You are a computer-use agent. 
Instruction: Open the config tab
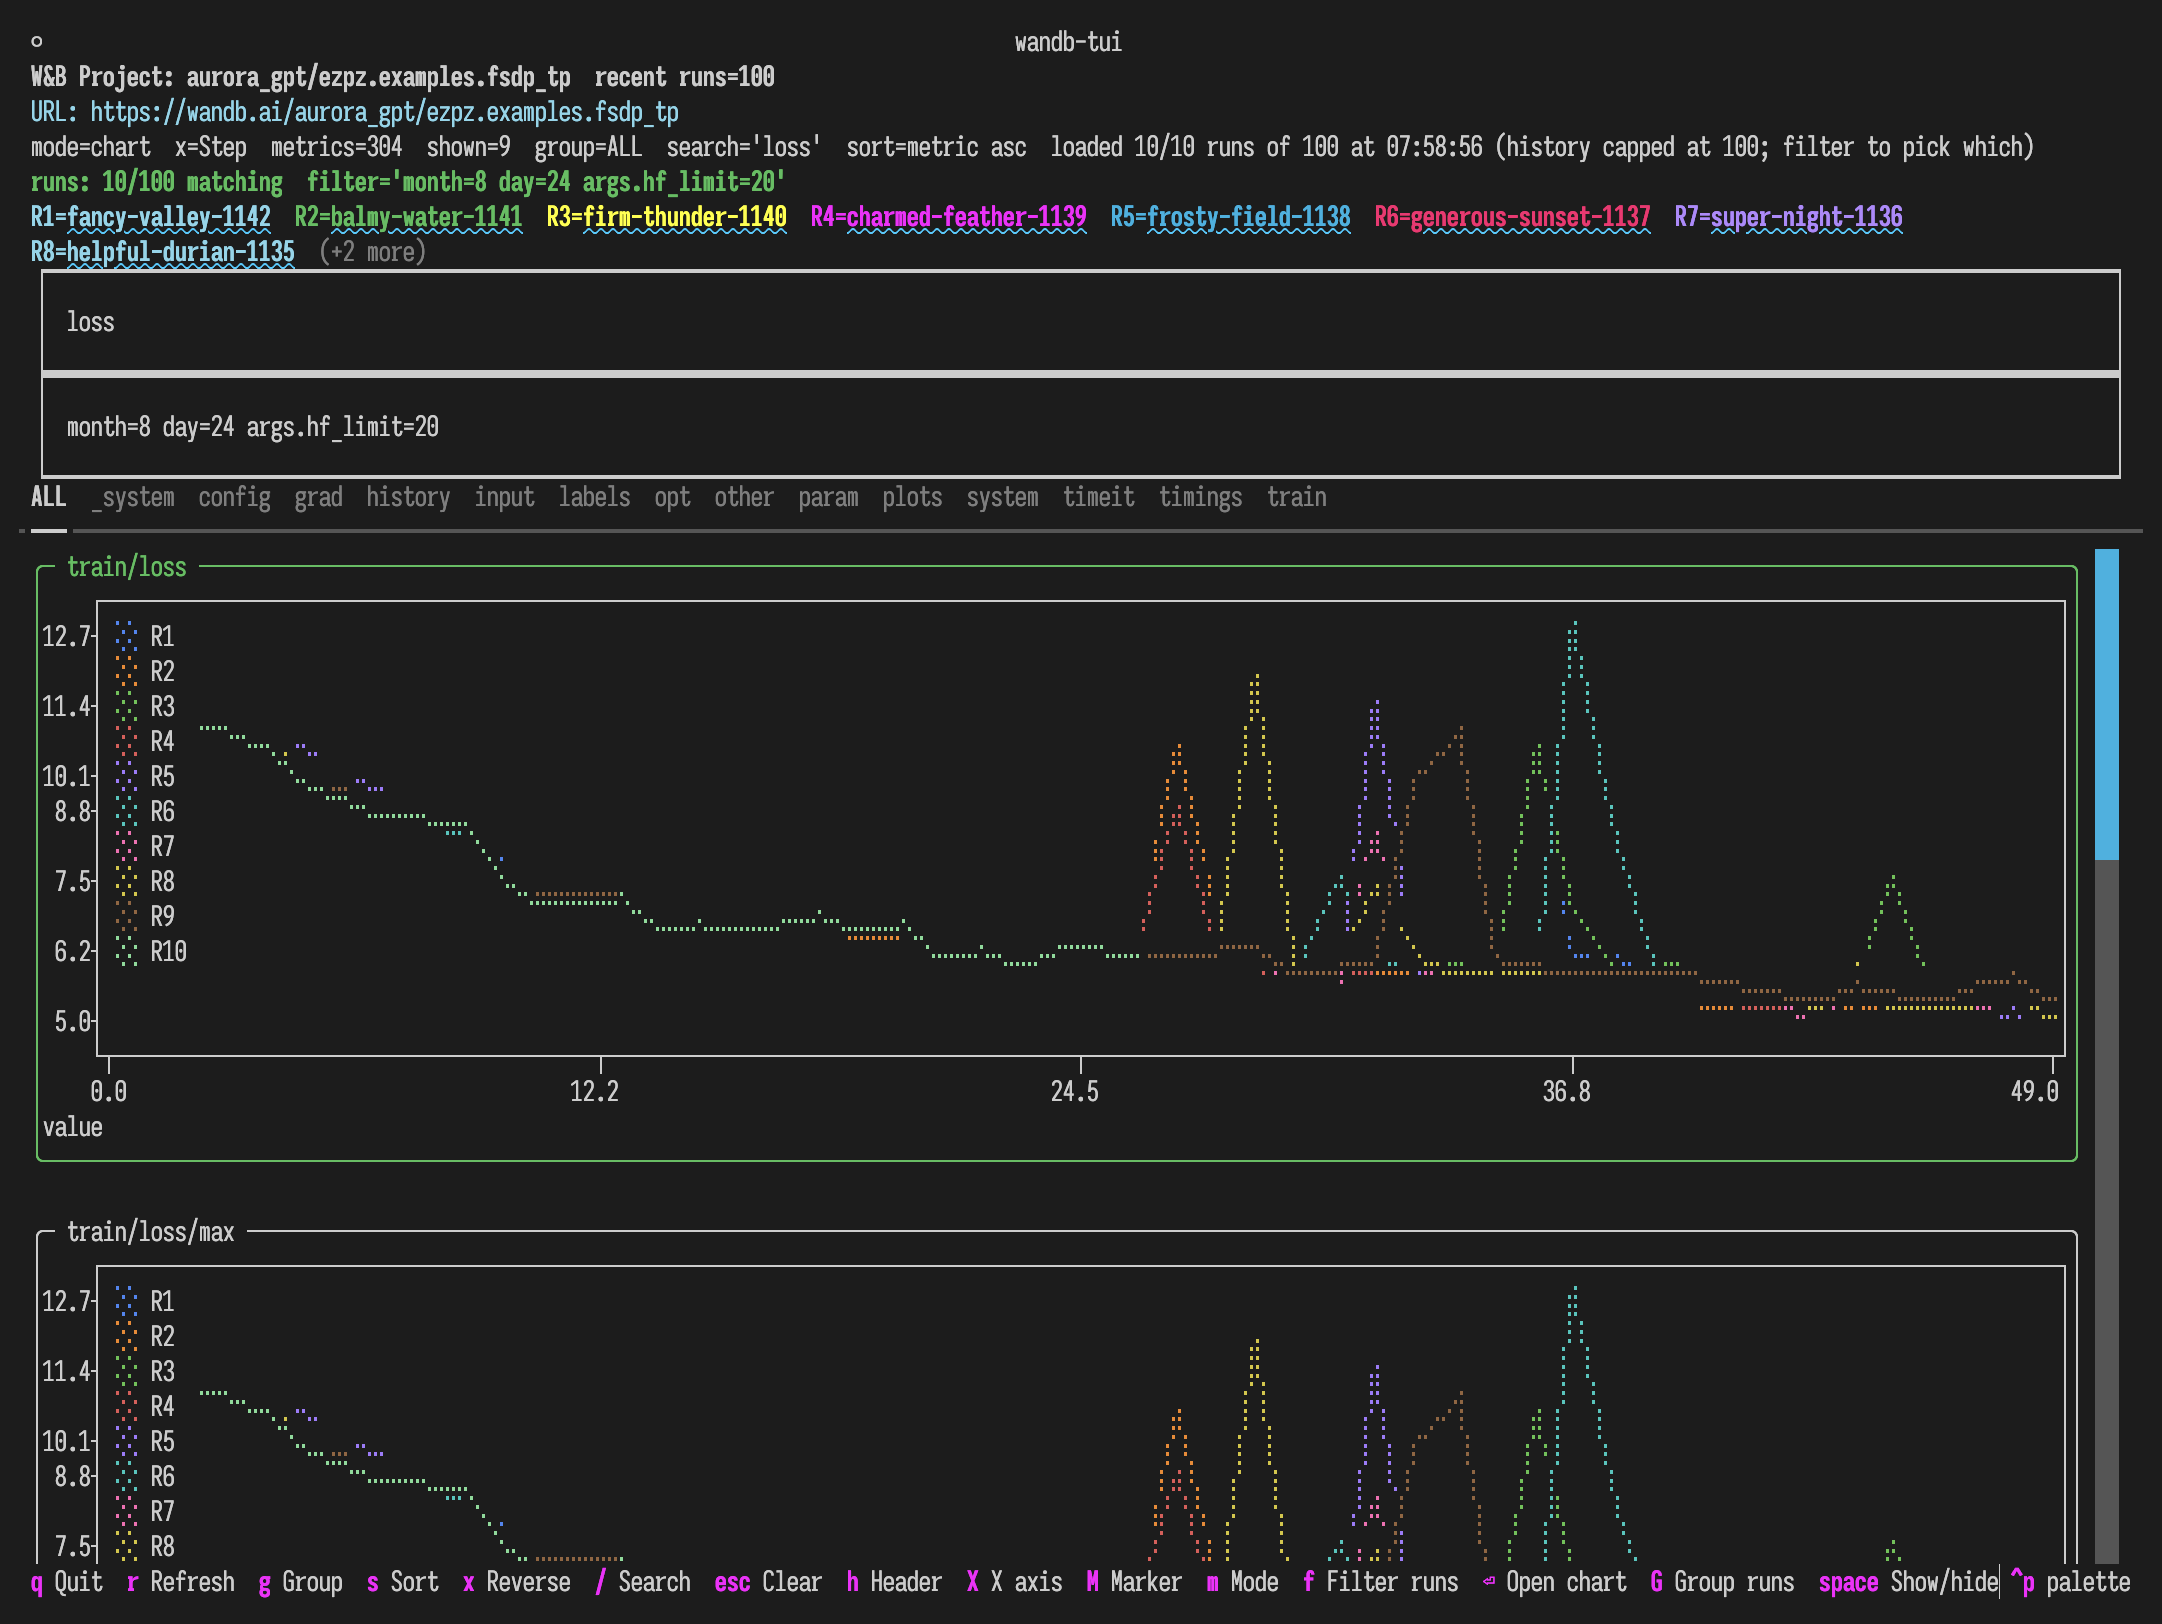point(234,497)
